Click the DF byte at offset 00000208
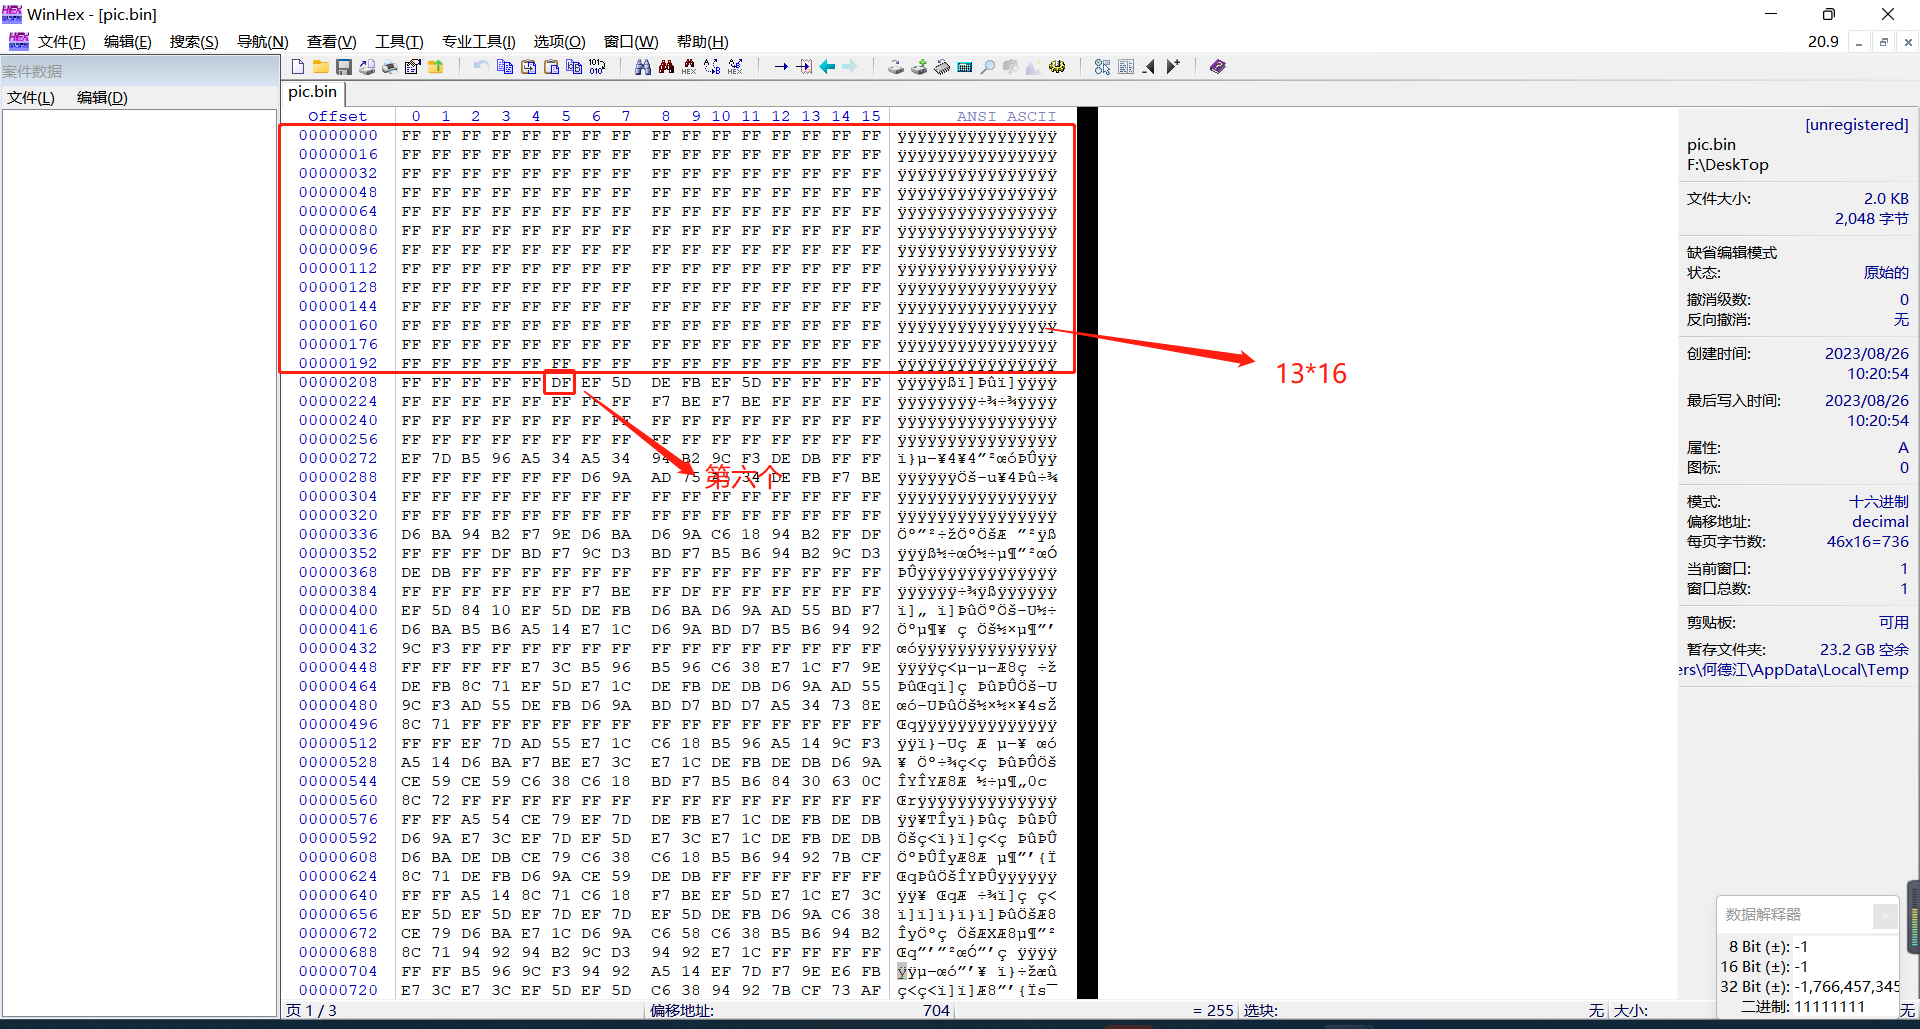 [561, 382]
